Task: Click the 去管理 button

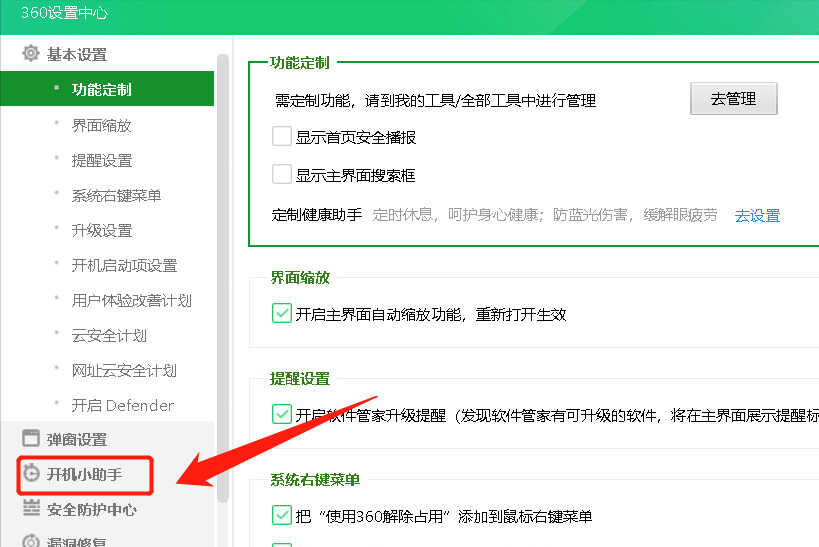Action: pos(733,98)
